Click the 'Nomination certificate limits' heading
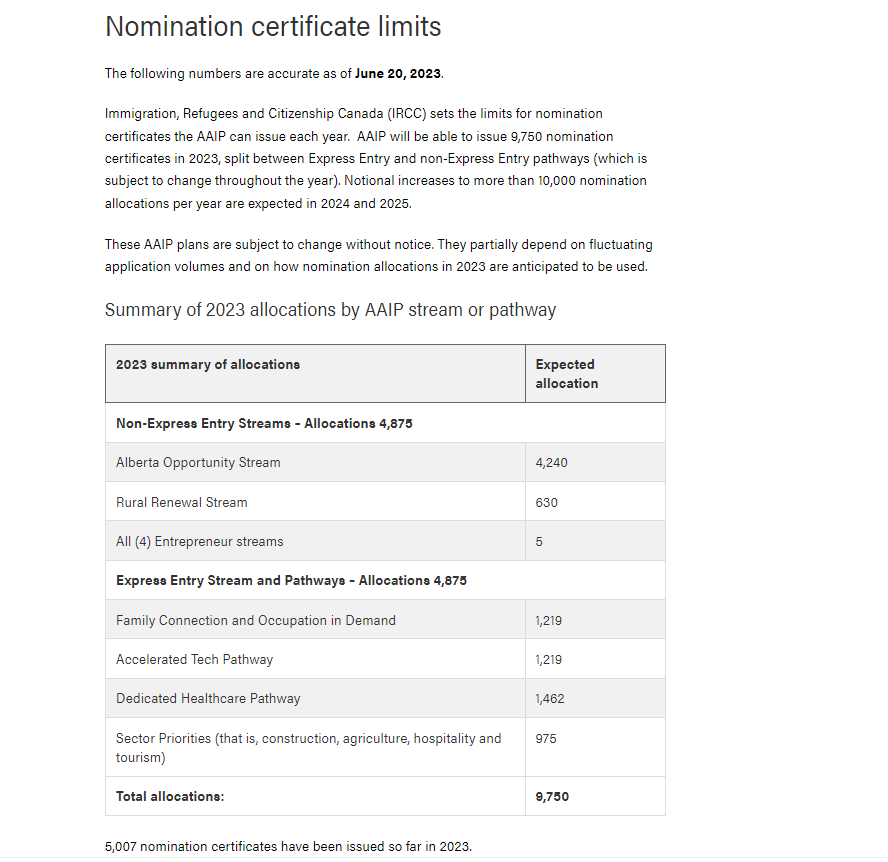 tap(273, 27)
